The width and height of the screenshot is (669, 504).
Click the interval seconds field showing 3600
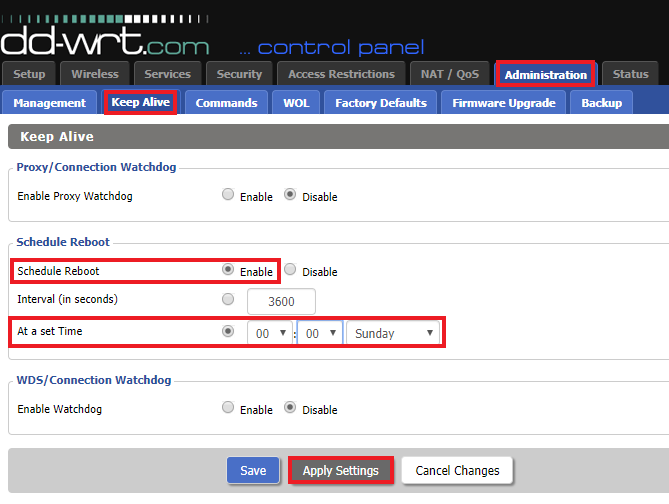click(281, 301)
